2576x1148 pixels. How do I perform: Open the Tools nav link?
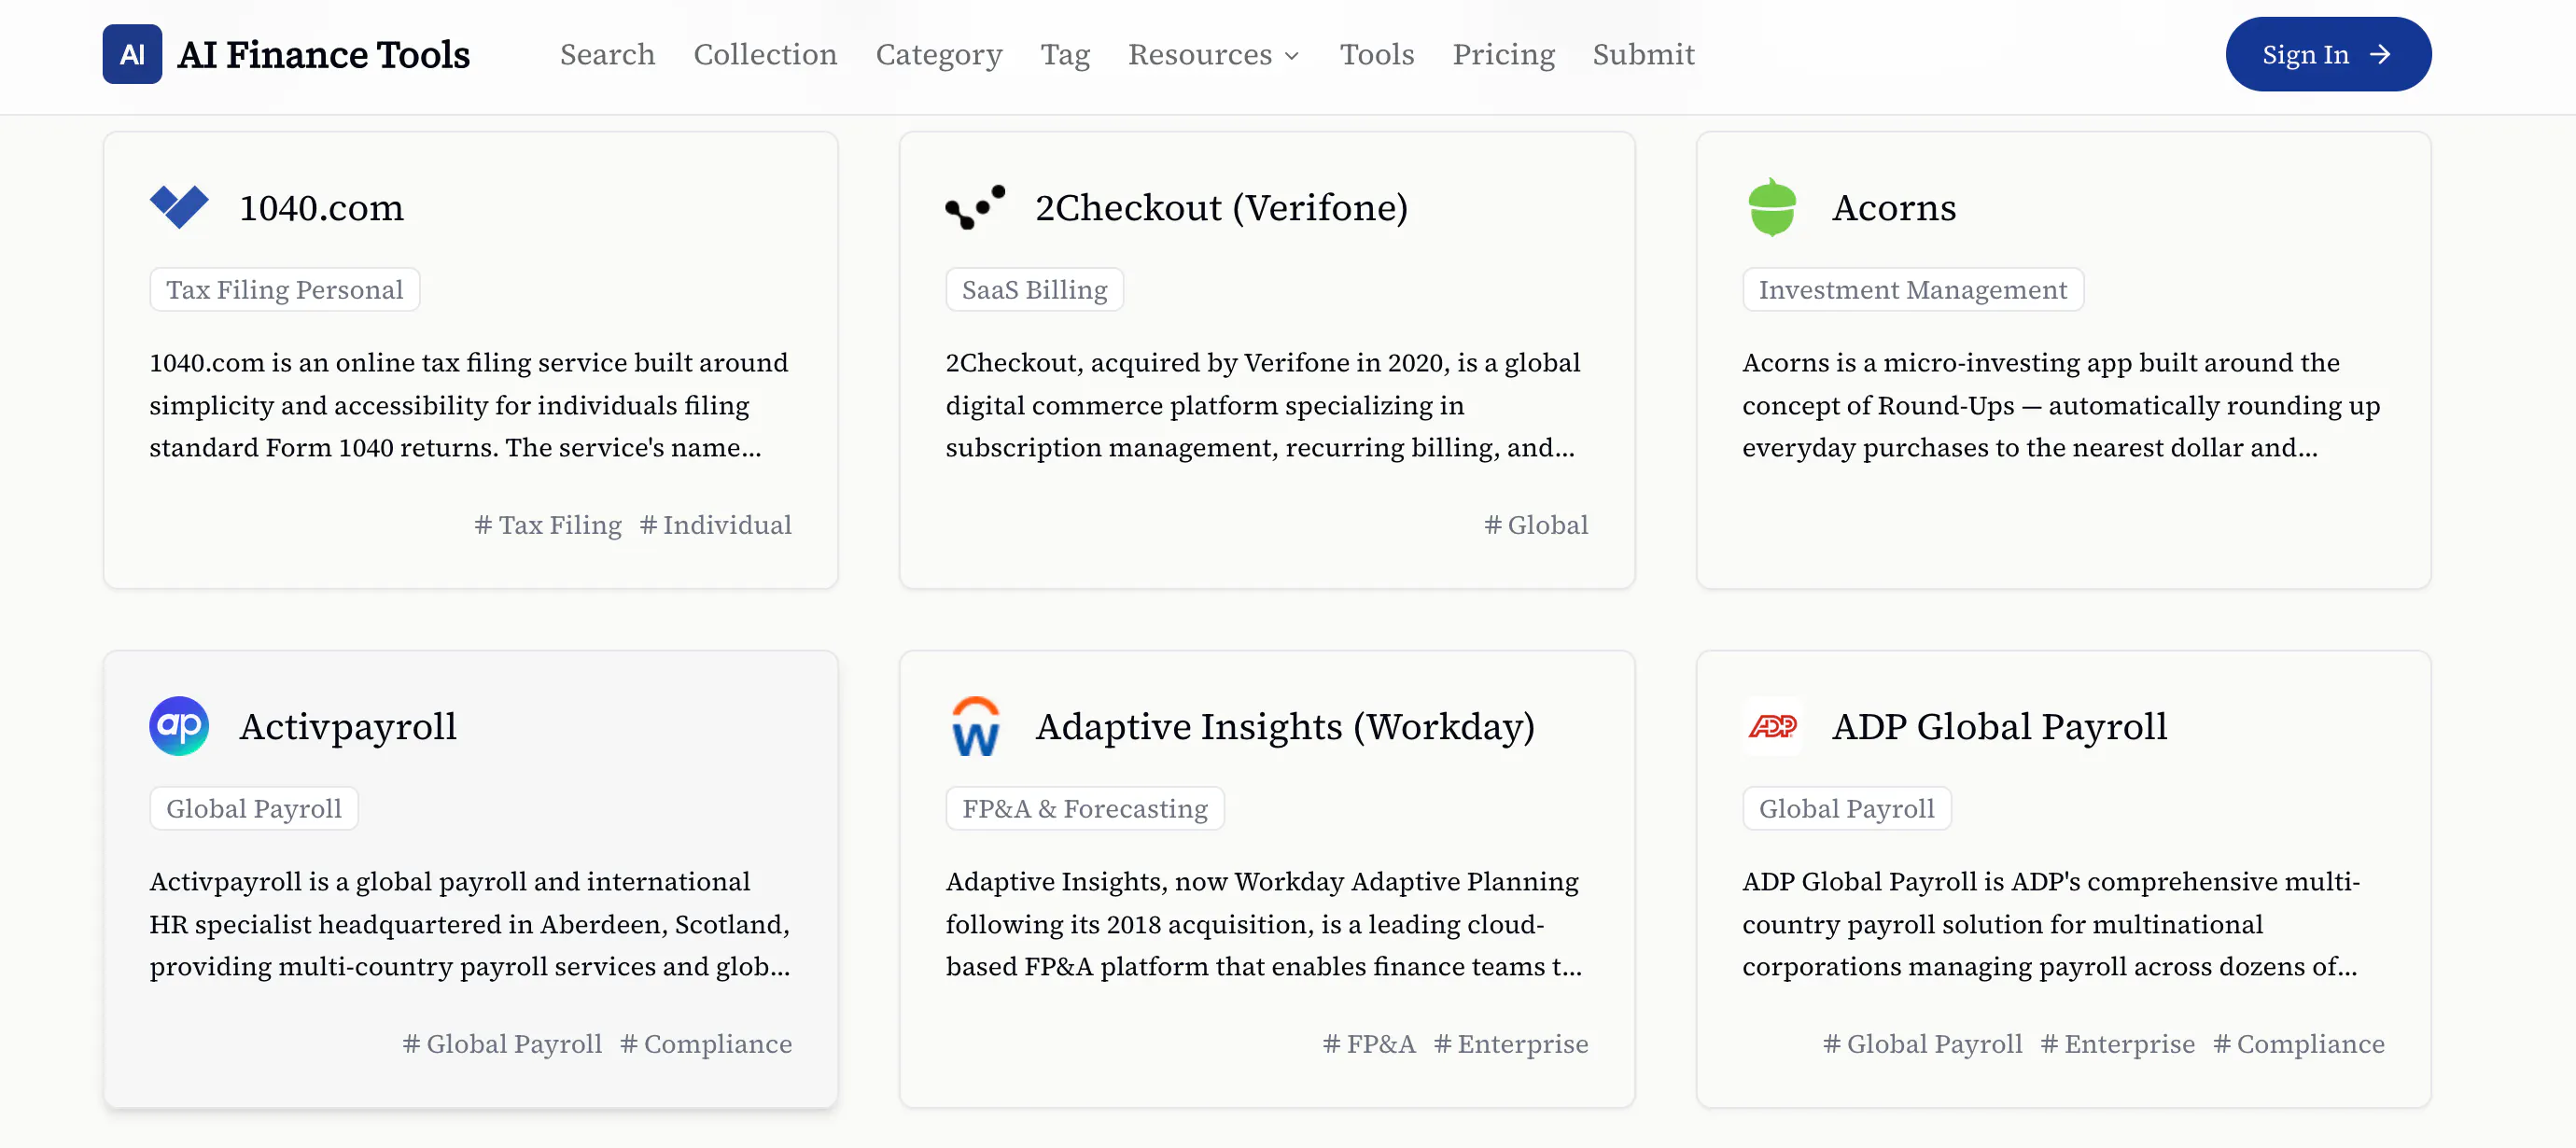point(1377,54)
